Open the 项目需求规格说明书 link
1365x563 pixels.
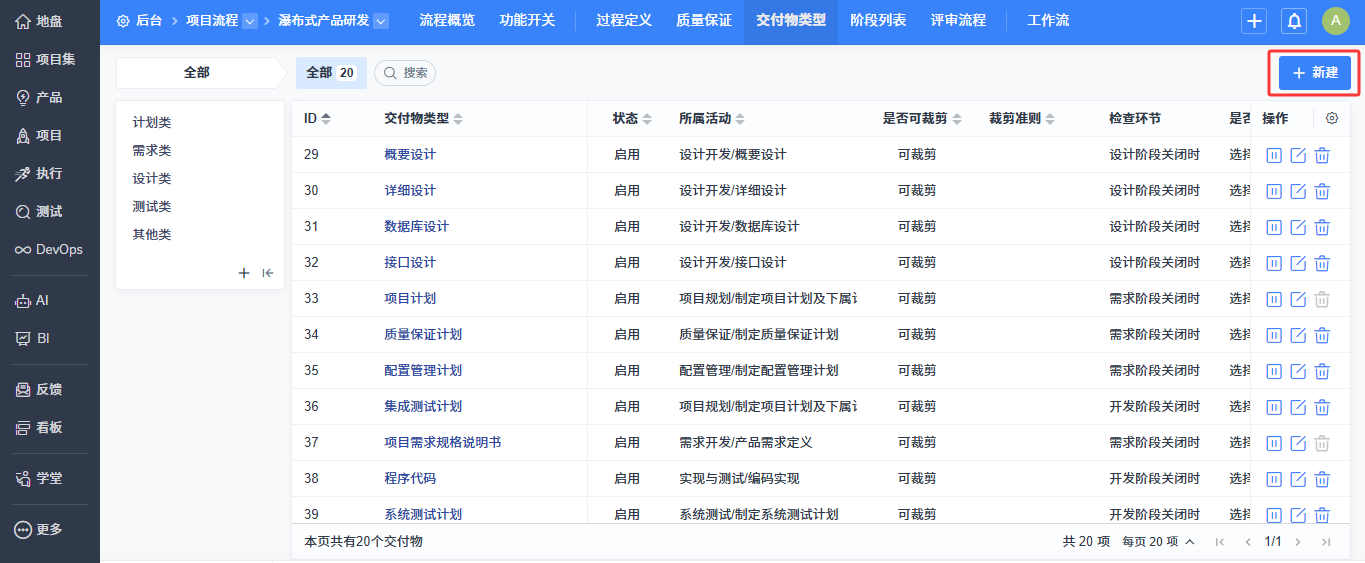coord(442,442)
